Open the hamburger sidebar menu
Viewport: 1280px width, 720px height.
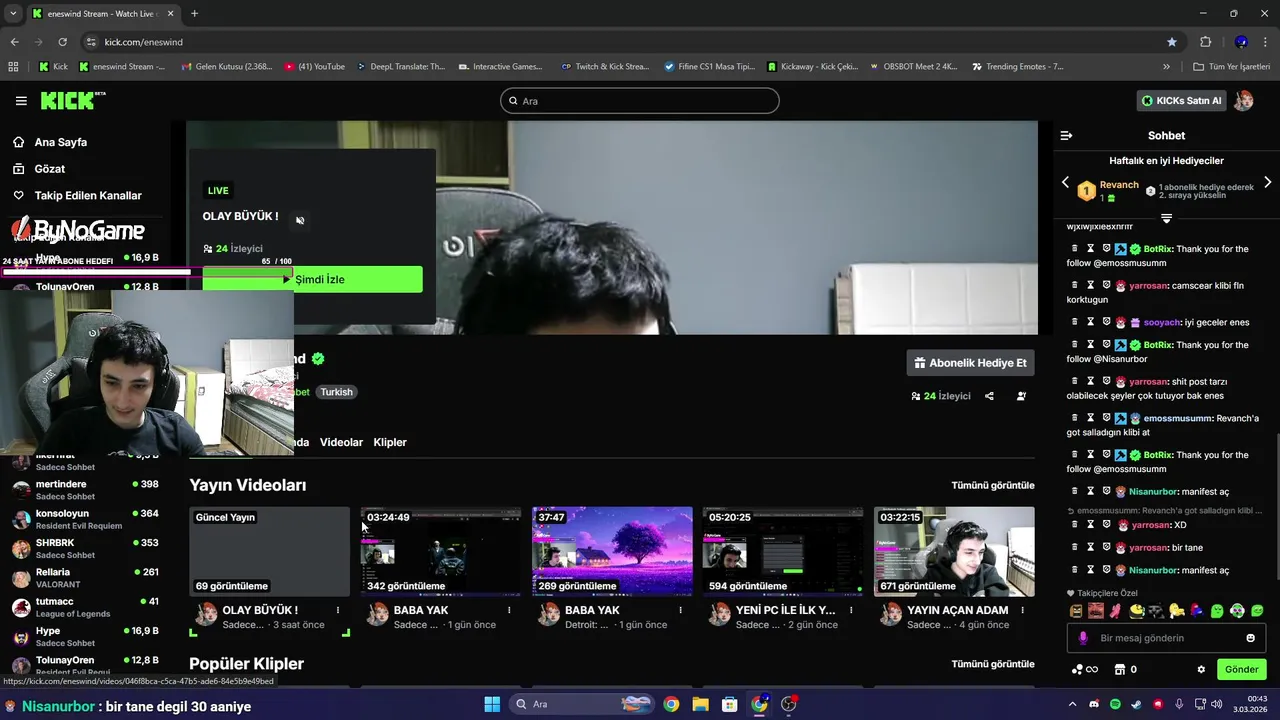coord(21,101)
